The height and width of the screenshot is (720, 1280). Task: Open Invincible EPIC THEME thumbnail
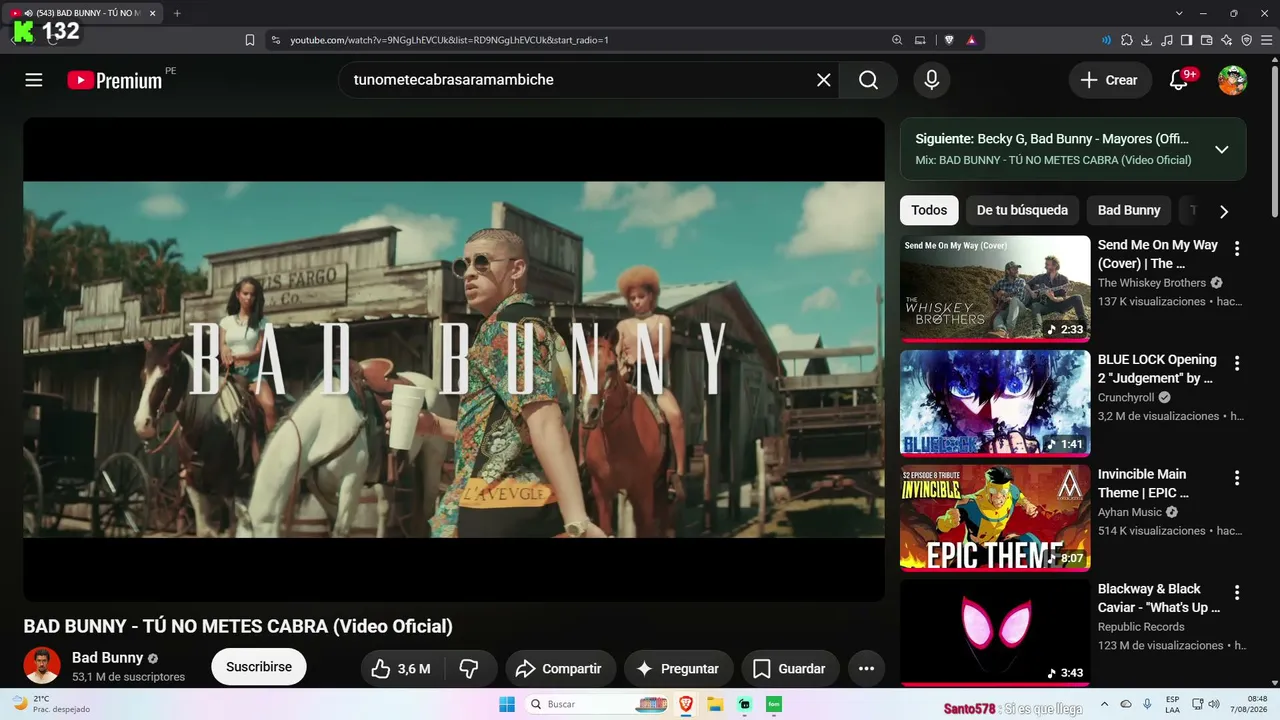pos(995,518)
